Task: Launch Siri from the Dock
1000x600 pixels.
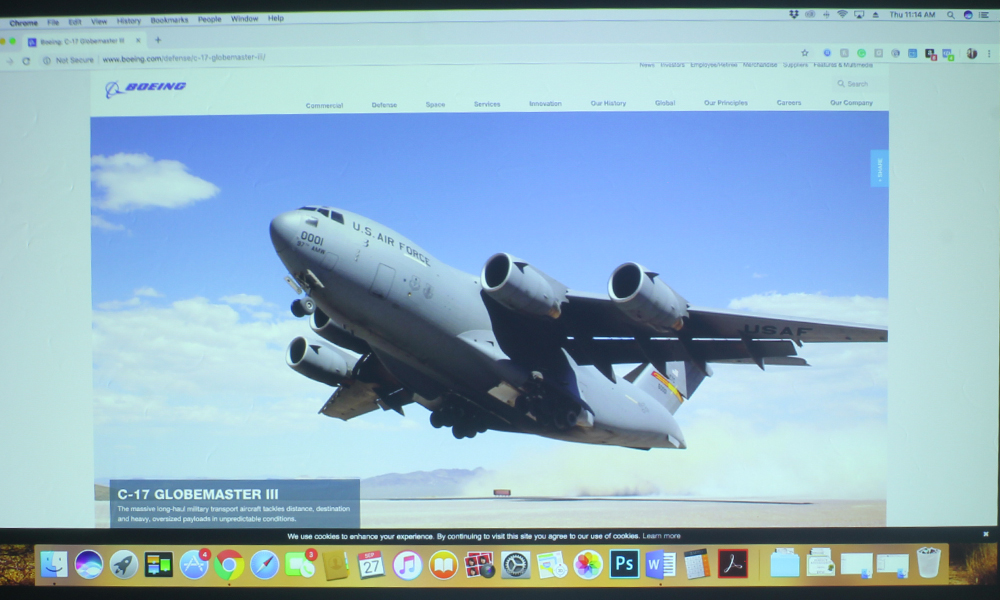Action: point(89,565)
